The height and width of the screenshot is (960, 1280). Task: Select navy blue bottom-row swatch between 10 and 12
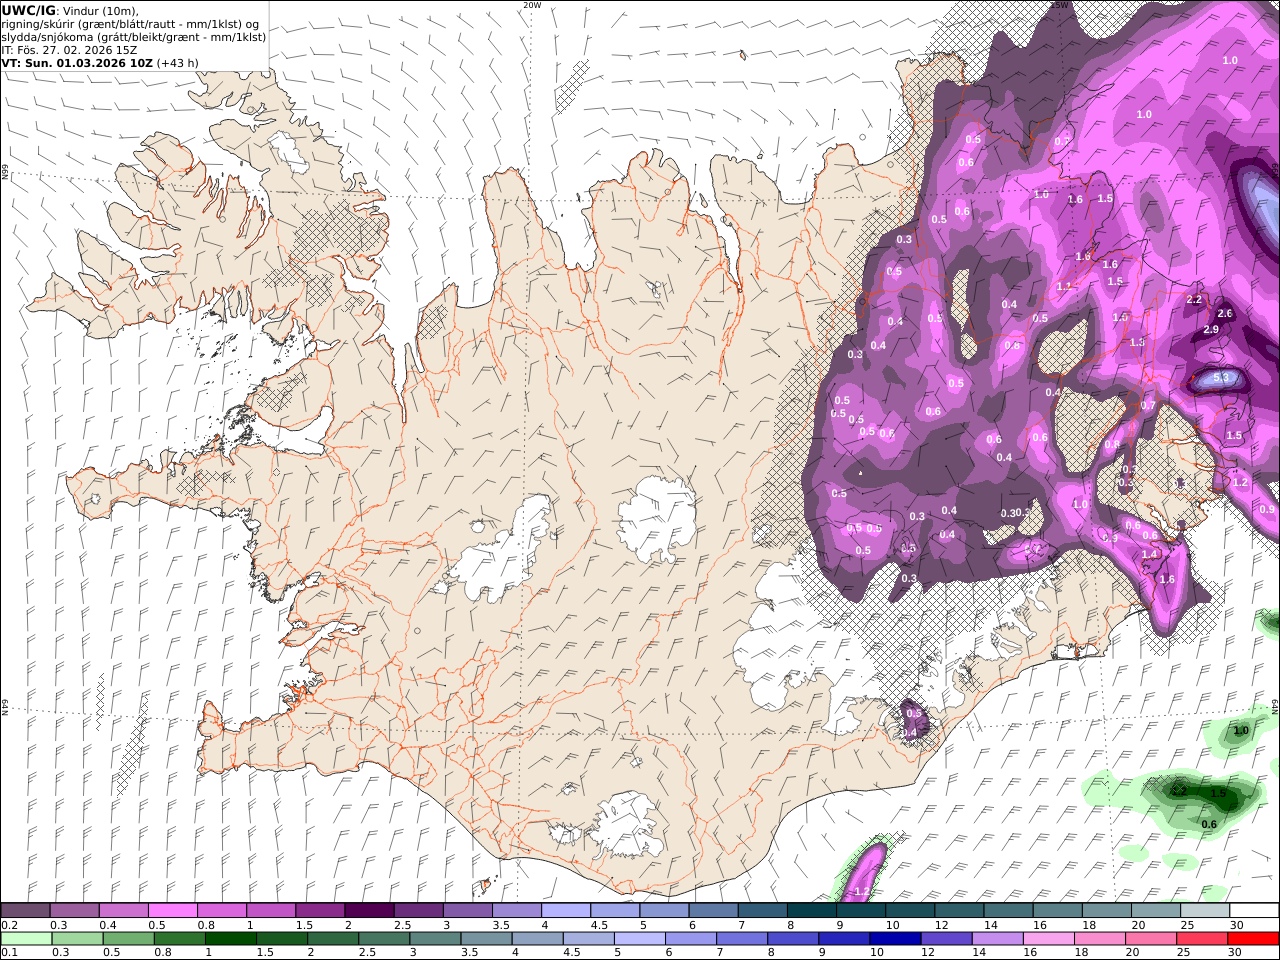893,938
